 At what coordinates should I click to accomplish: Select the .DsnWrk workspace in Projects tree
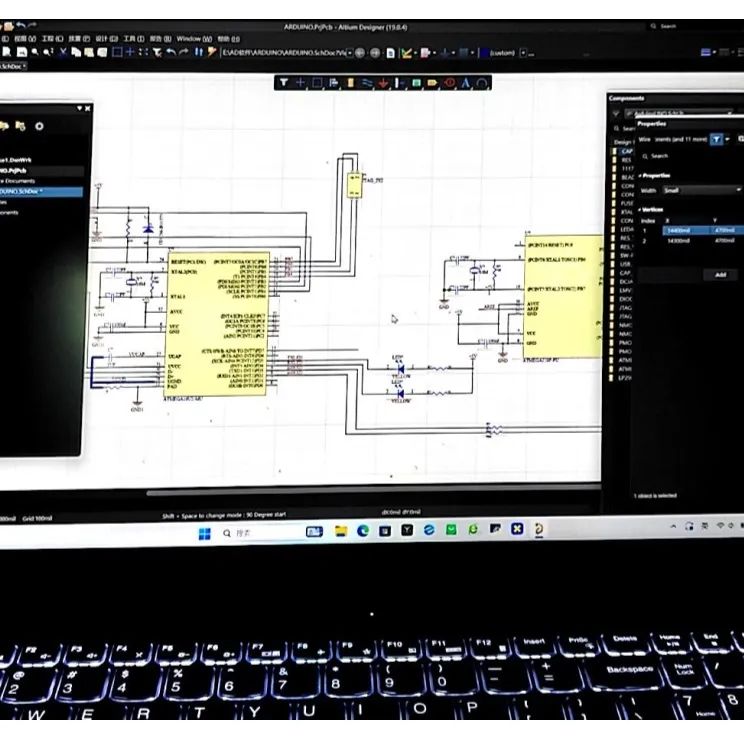[16, 160]
